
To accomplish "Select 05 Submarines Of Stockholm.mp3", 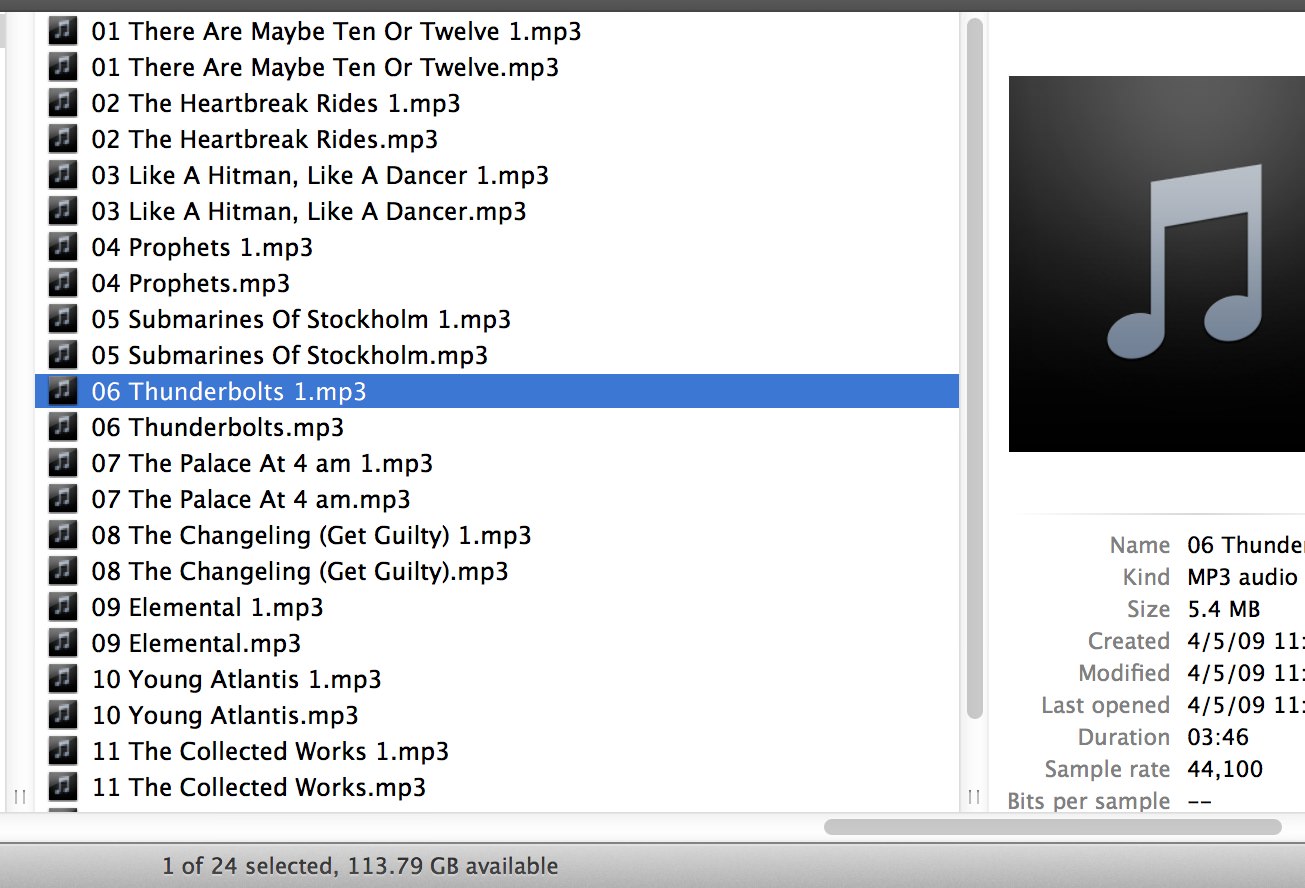I will [290, 356].
